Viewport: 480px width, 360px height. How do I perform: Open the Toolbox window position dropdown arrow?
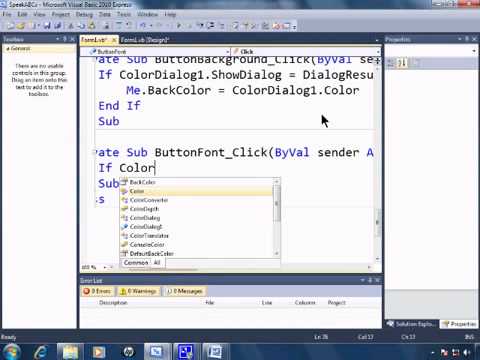(x=57, y=39)
